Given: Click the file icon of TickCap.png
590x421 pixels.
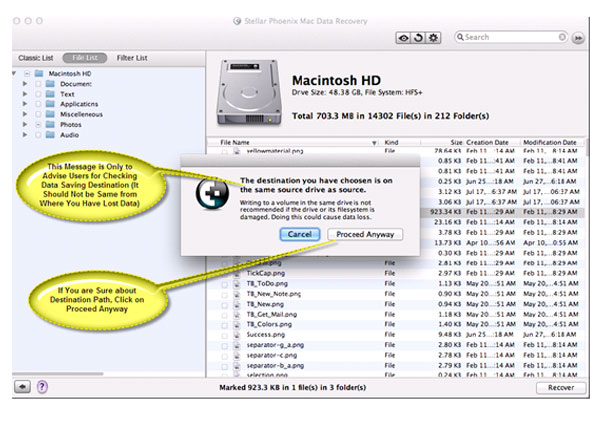Looking at the screenshot, I should pyautogui.click(x=237, y=274).
